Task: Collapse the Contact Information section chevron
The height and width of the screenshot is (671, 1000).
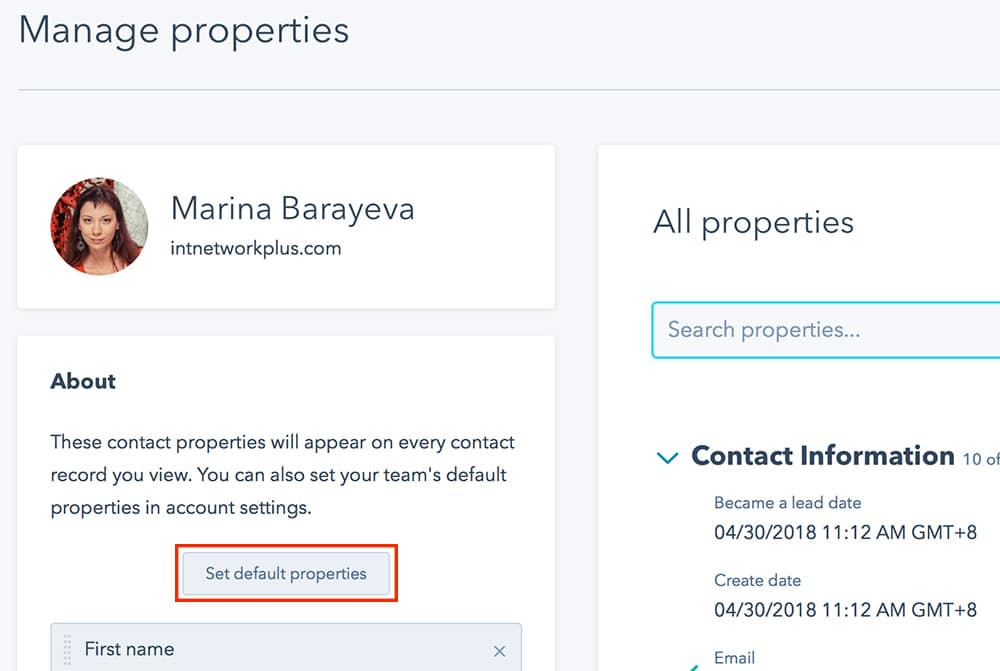Action: (x=667, y=458)
